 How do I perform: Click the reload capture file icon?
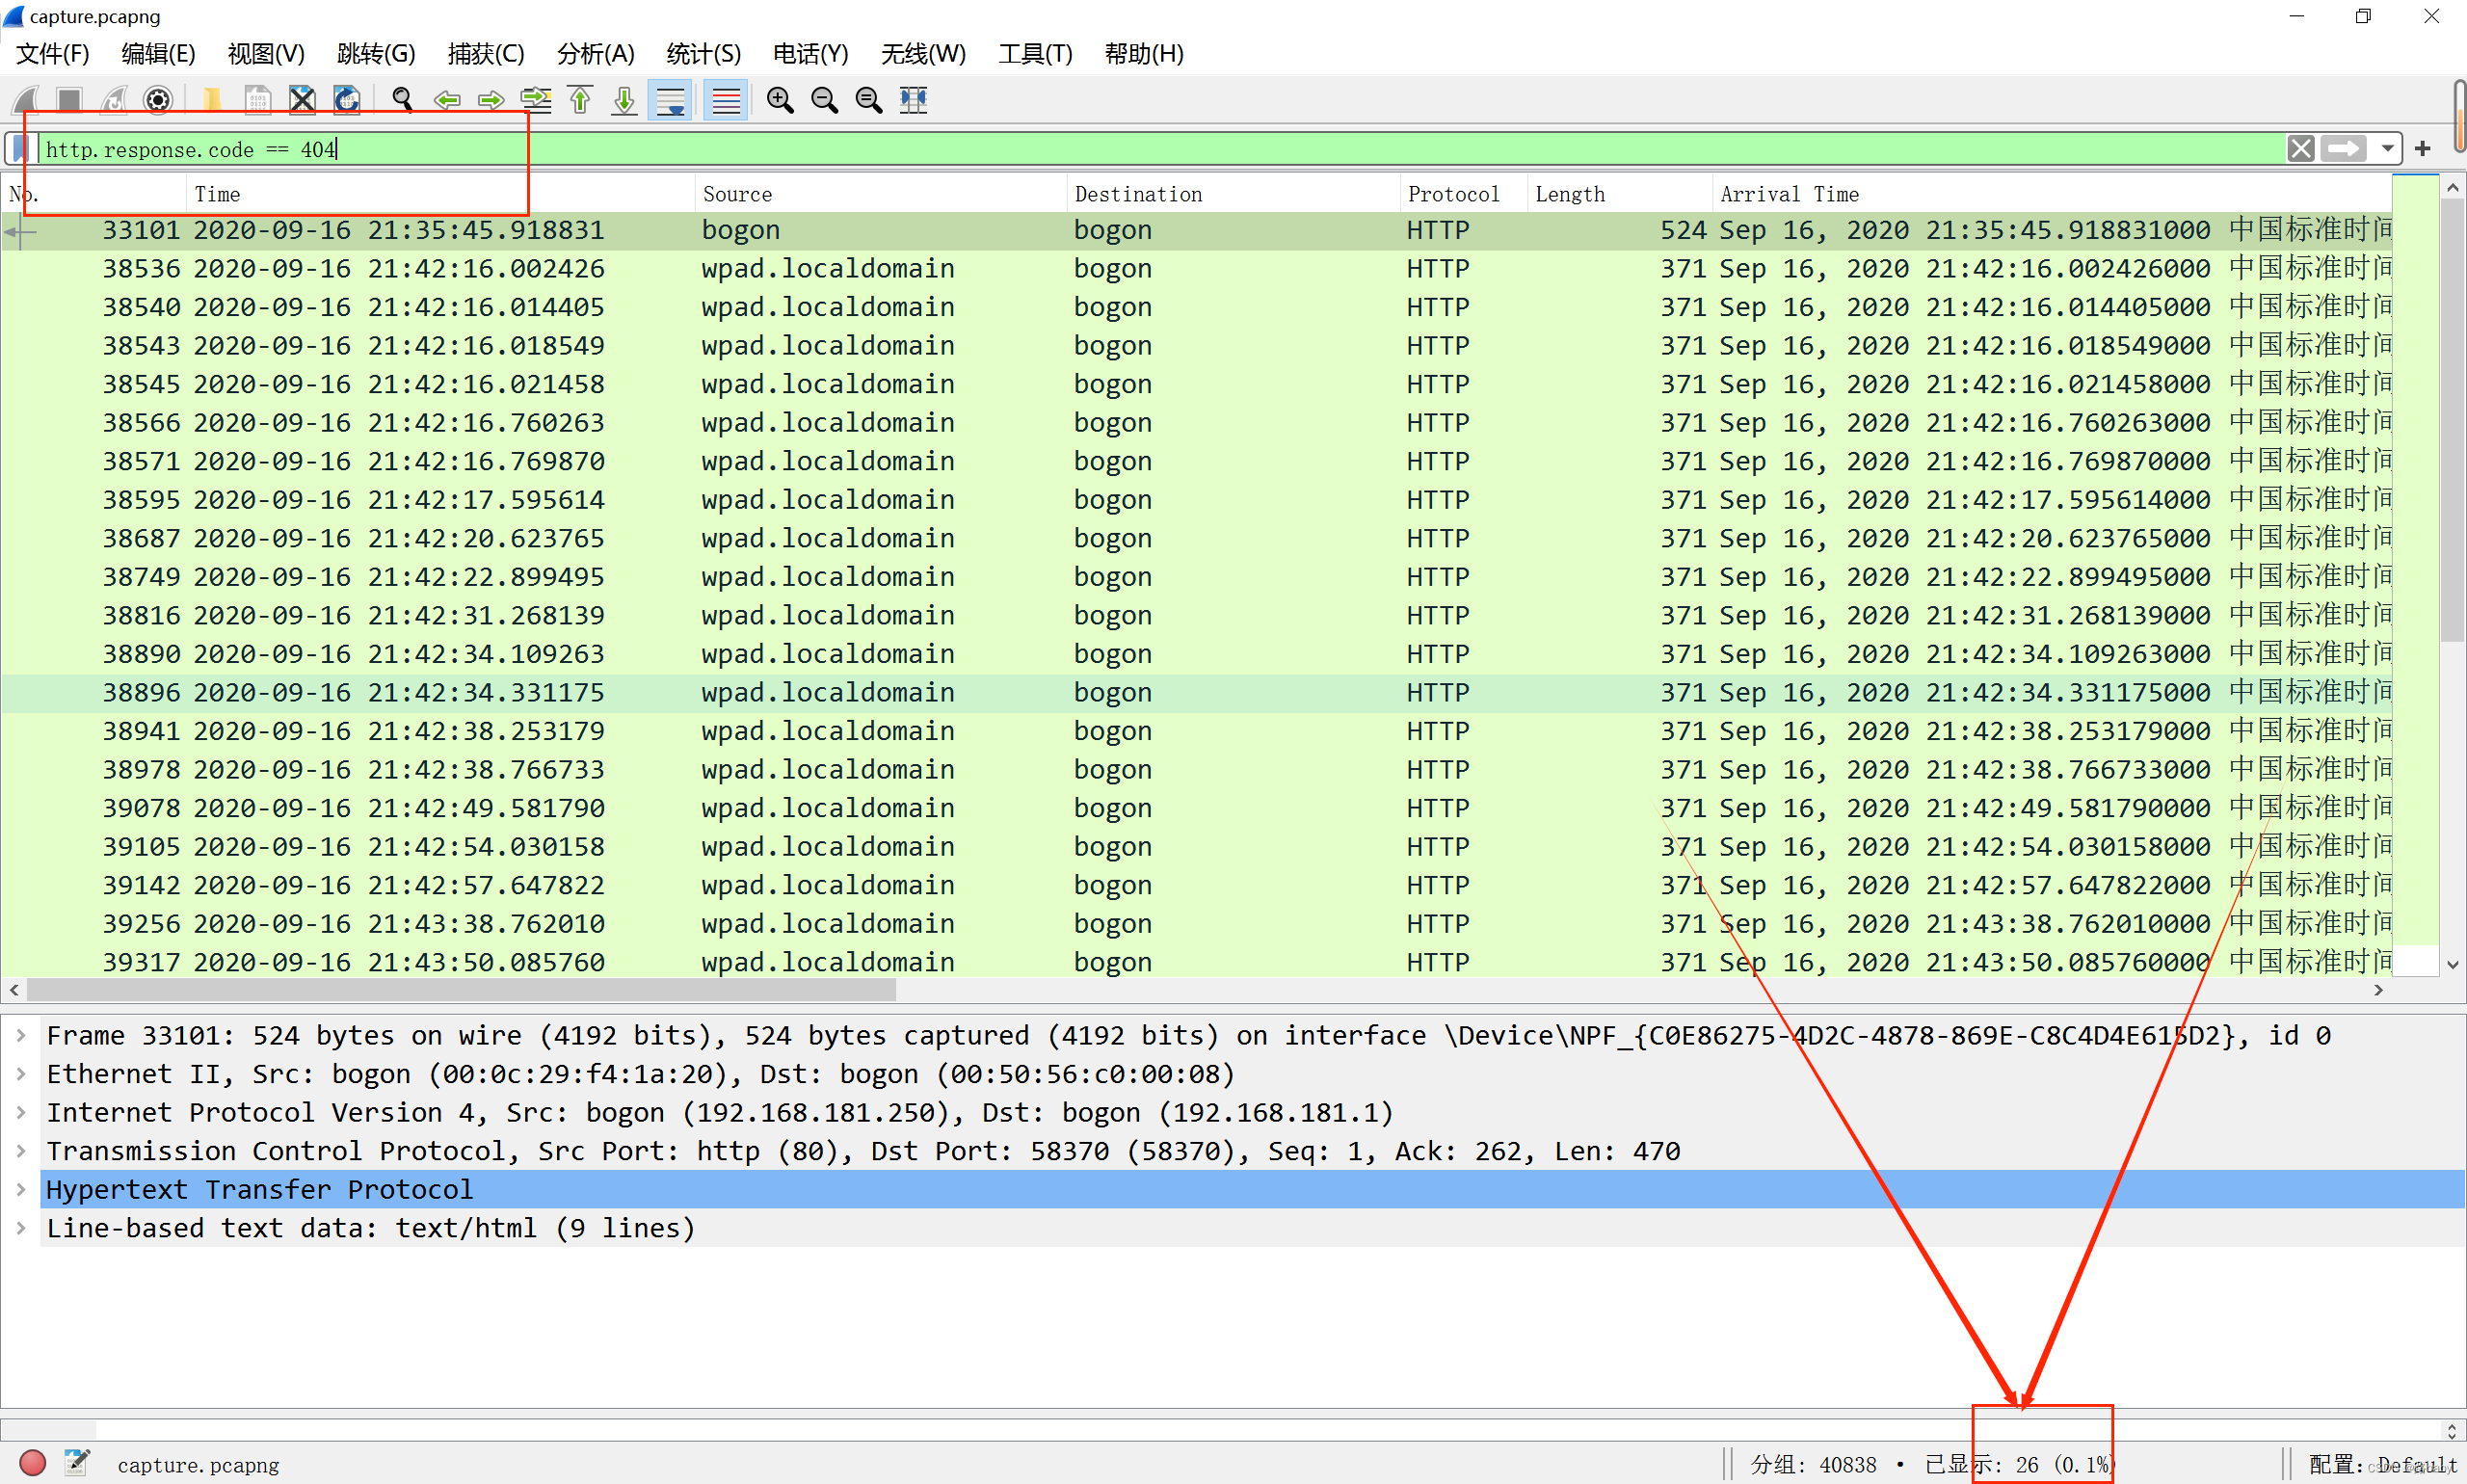(x=346, y=100)
